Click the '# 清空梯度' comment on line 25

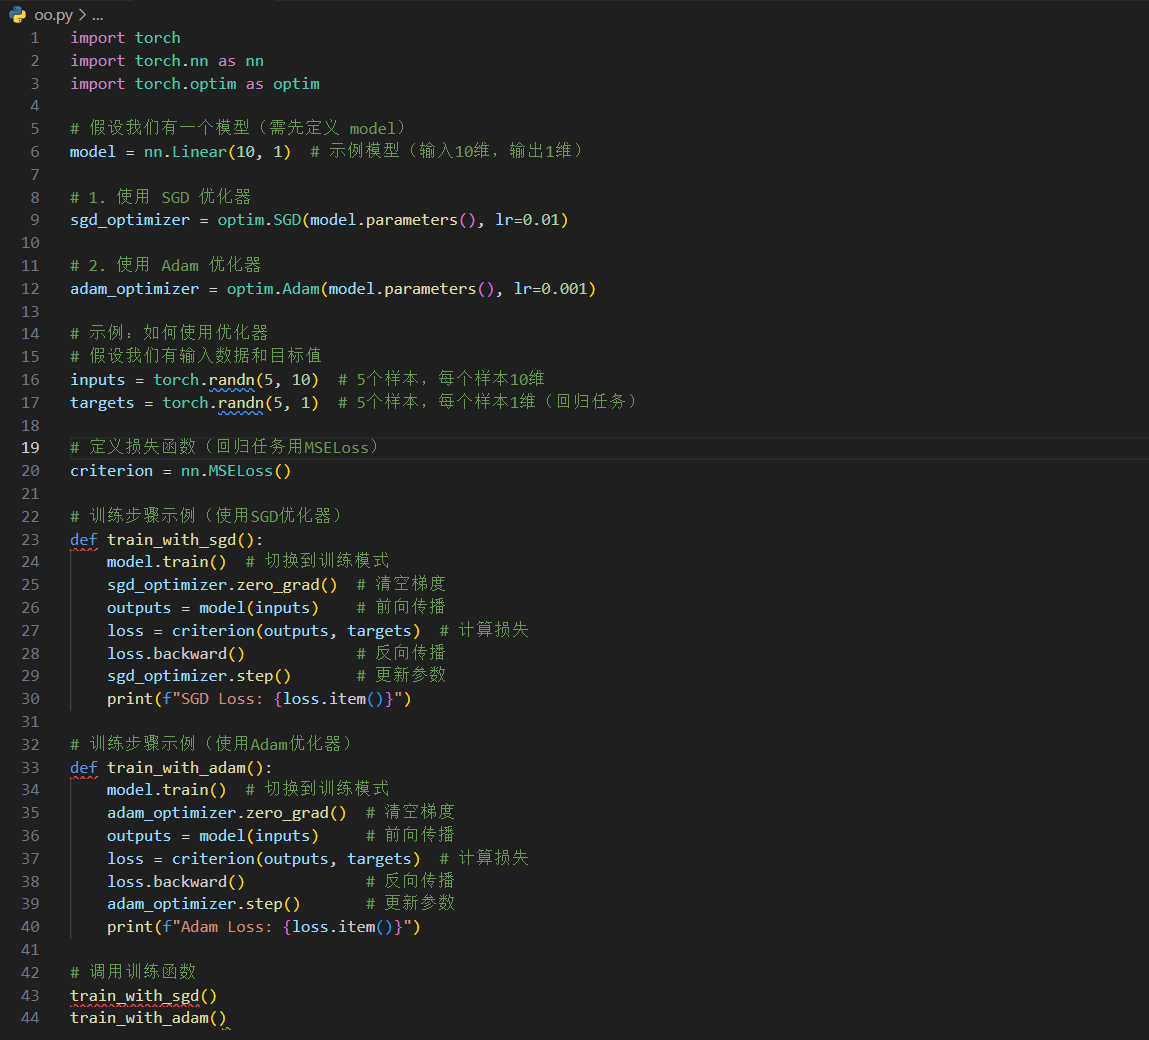pyautogui.click(x=401, y=584)
